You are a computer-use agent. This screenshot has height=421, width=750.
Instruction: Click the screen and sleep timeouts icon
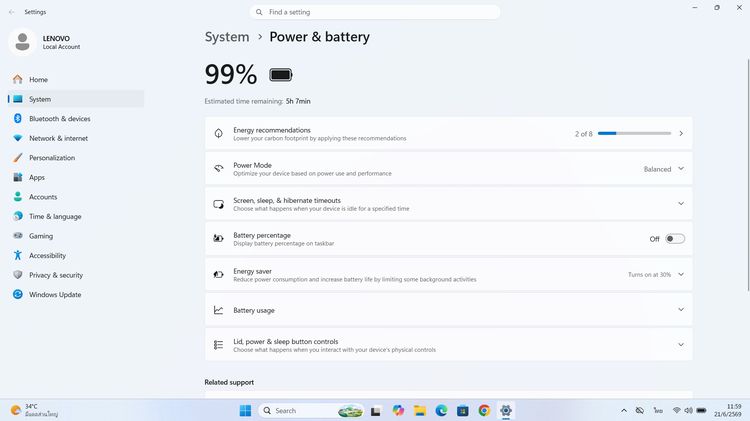click(219, 204)
